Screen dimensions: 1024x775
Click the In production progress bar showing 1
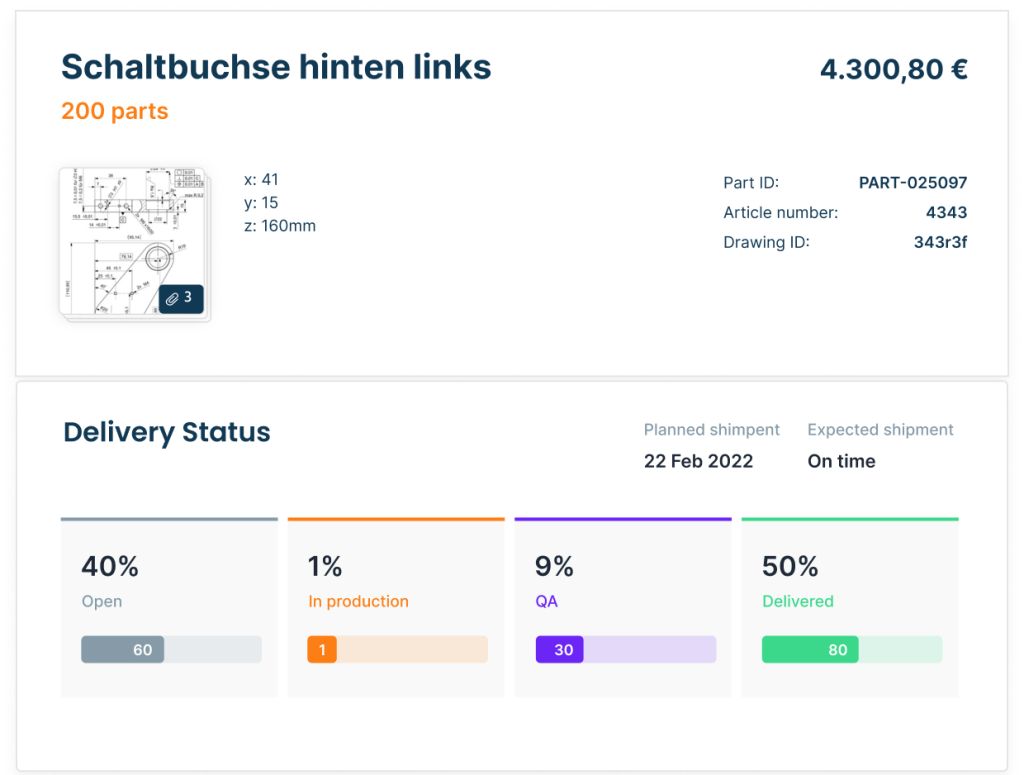[397, 650]
